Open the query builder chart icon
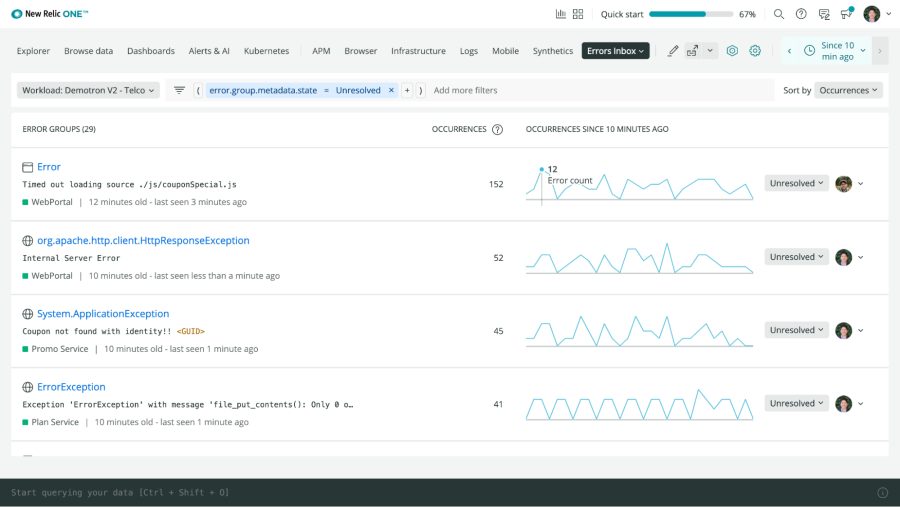Viewport: 900px width, 507px height. 561,14
